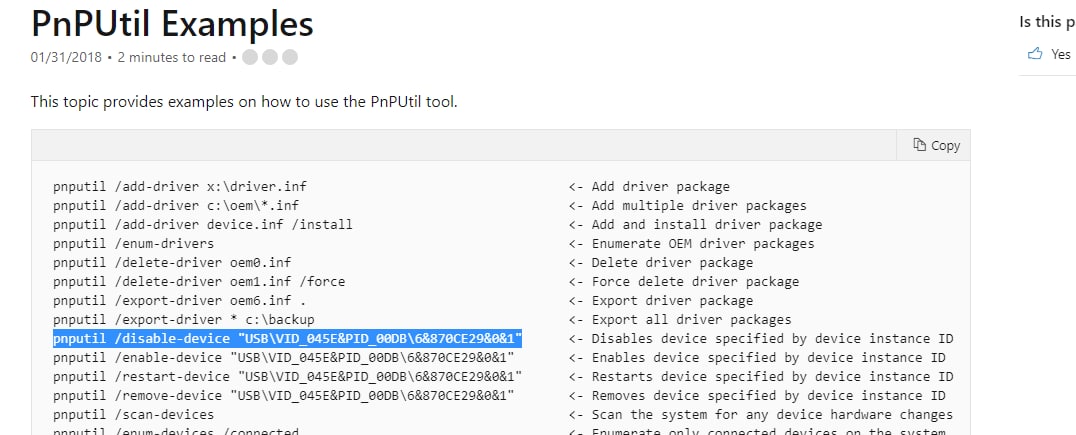Click '<- Export all driver packages' comment
Viewport: 1076px width, 435px height.
click(680, 320)
